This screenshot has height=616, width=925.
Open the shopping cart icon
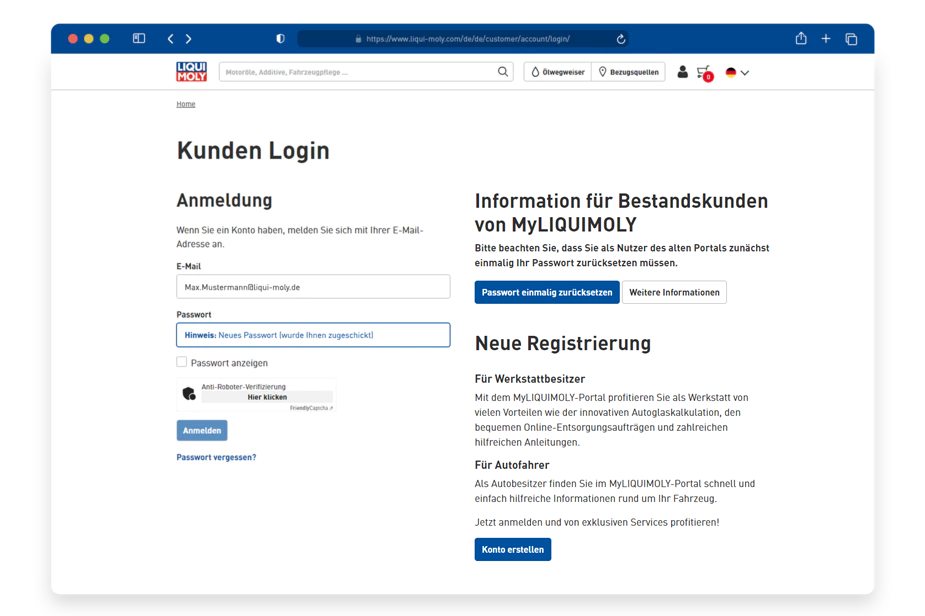[704, 72]
